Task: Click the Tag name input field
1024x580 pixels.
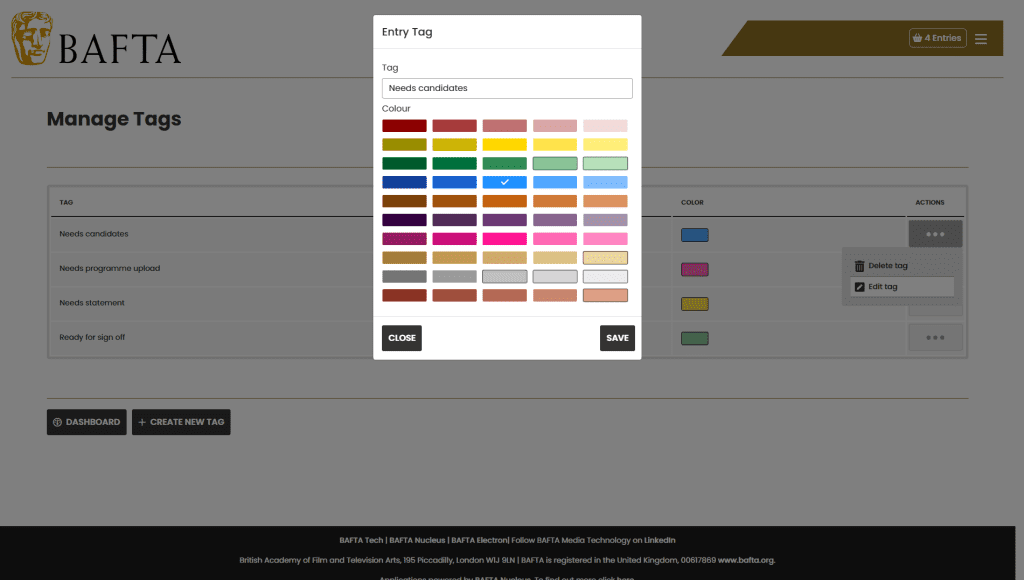Action: click(507, 88)
